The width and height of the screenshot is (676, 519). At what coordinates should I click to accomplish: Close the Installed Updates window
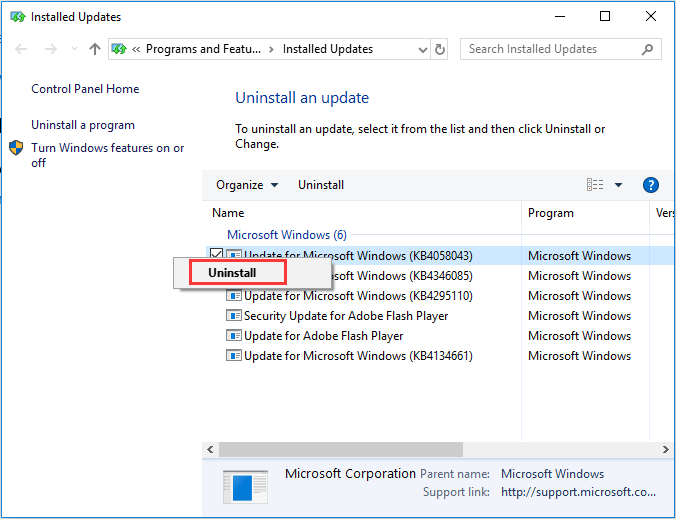(x=651, y=16)
